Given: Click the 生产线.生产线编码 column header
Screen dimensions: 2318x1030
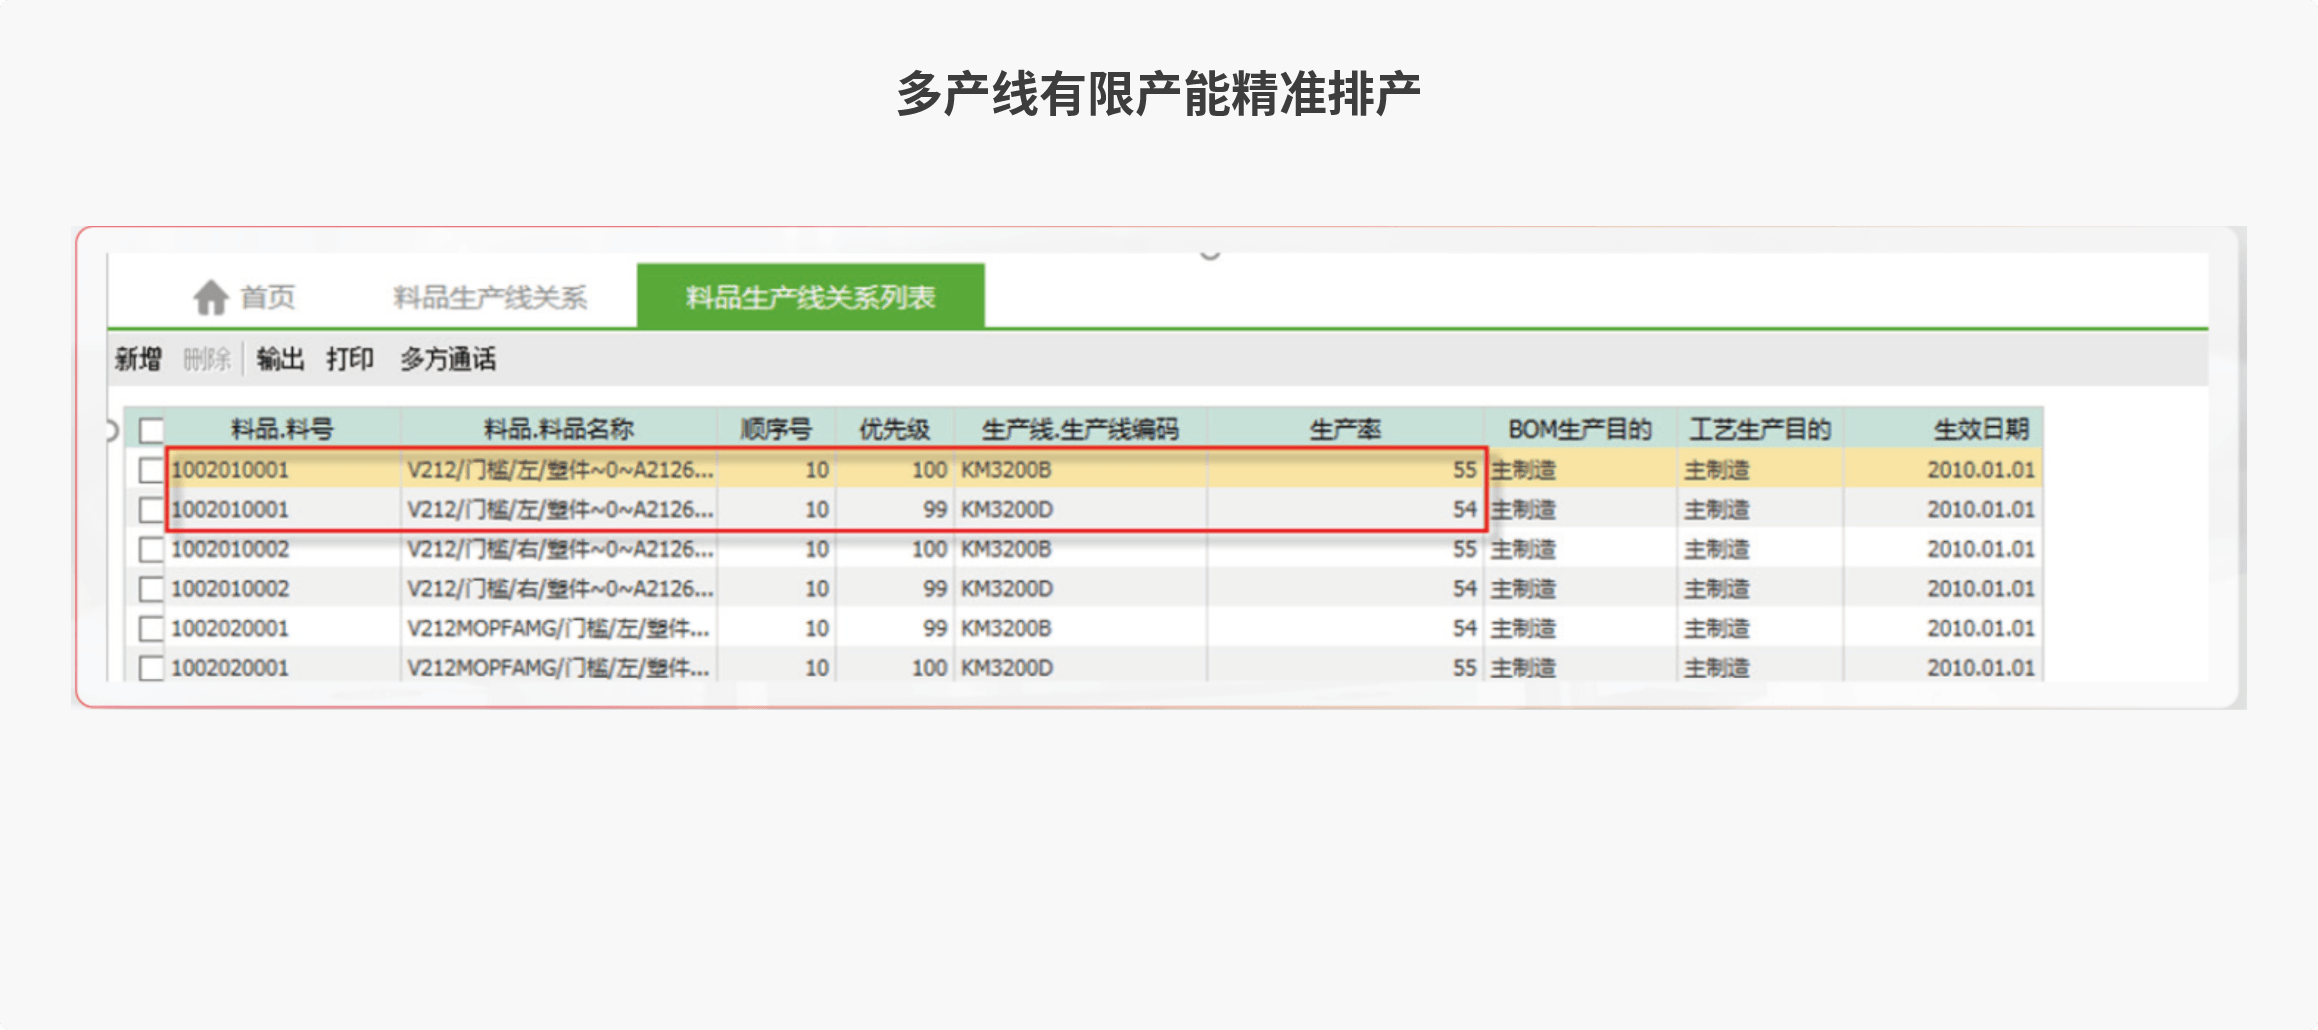Looking at the screenshot, I should (x=1080, y=430).
